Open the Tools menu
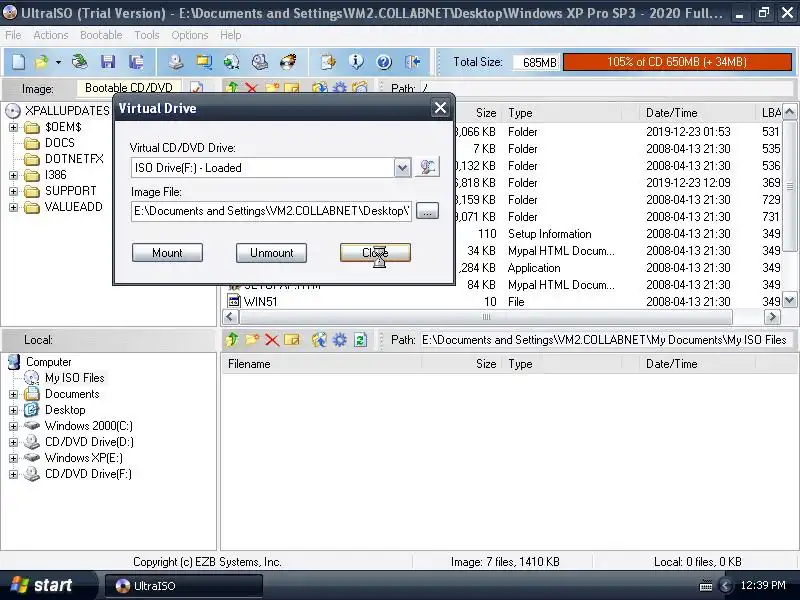The image size is (800, 600). (x=147, y=35)
